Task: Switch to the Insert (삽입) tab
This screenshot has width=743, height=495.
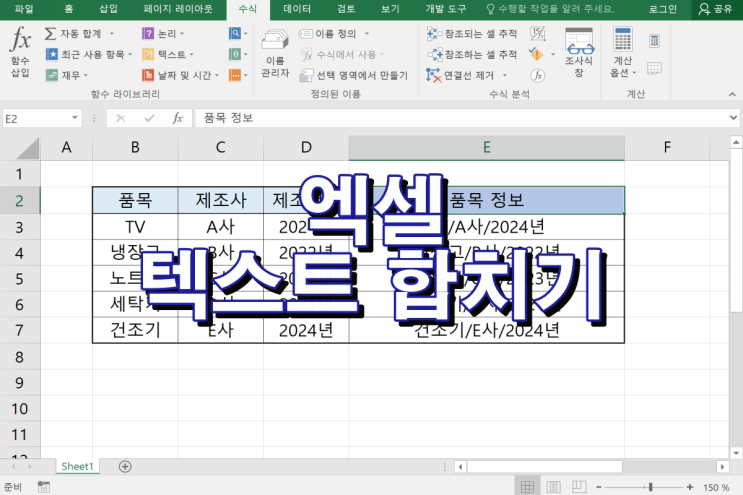Action: 109,9
